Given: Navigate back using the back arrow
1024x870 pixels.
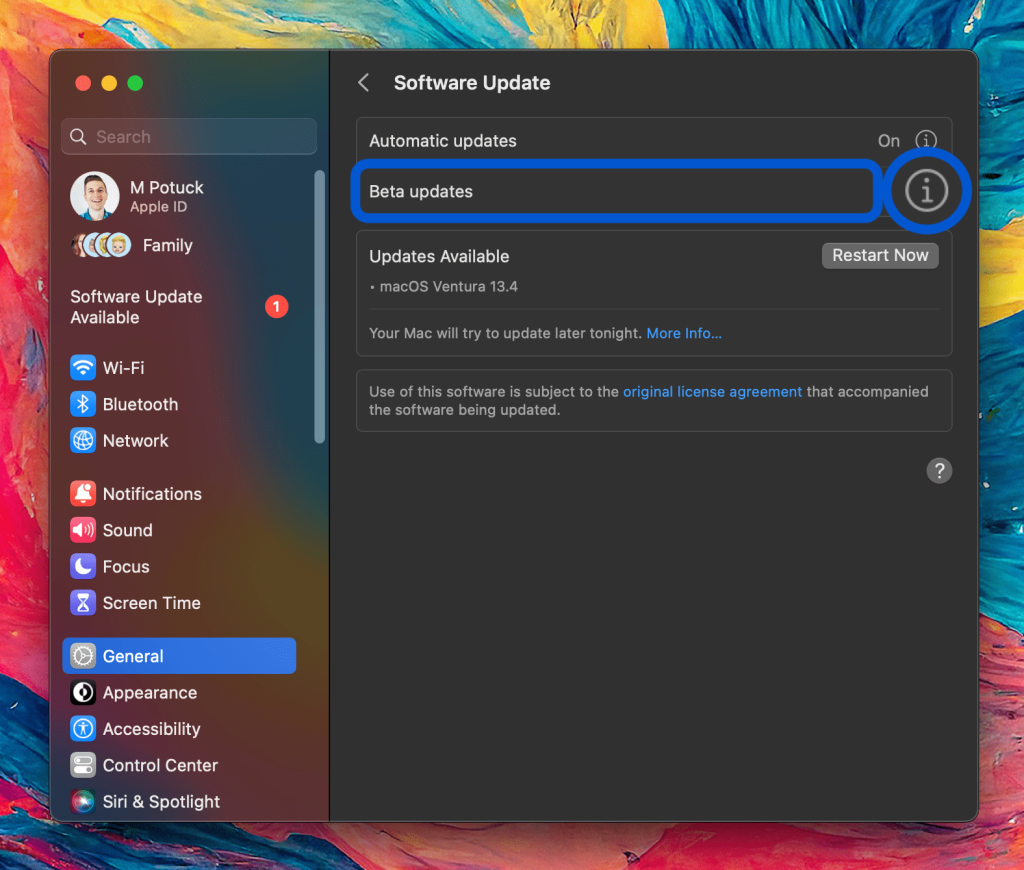Looking at the screenshot, I should 363,83.
